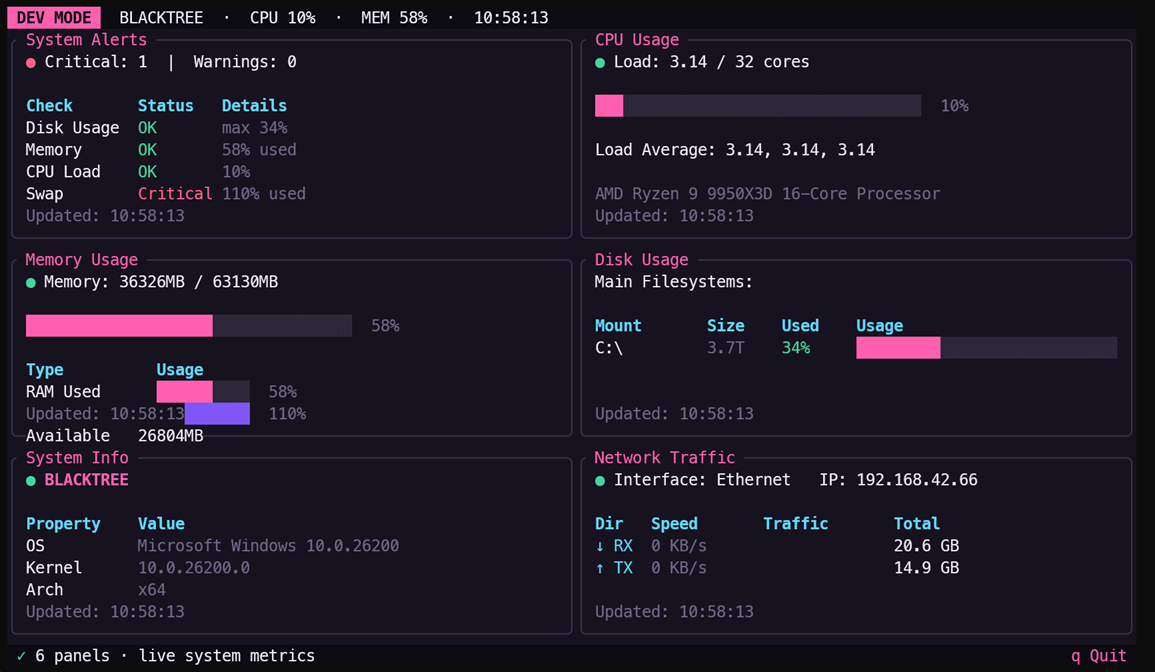Click the purple 110% swap bar
Screen dimensions: 1155x672
[x=217, y=413]
